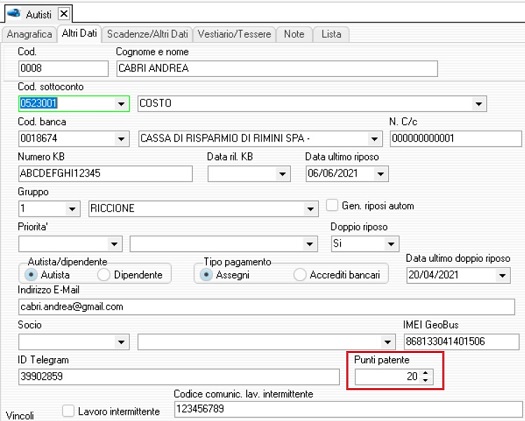525x421 pixels.
Task: Open the Cassa di Risparmio bank dropdown
Action: click(x=374, y=138)
